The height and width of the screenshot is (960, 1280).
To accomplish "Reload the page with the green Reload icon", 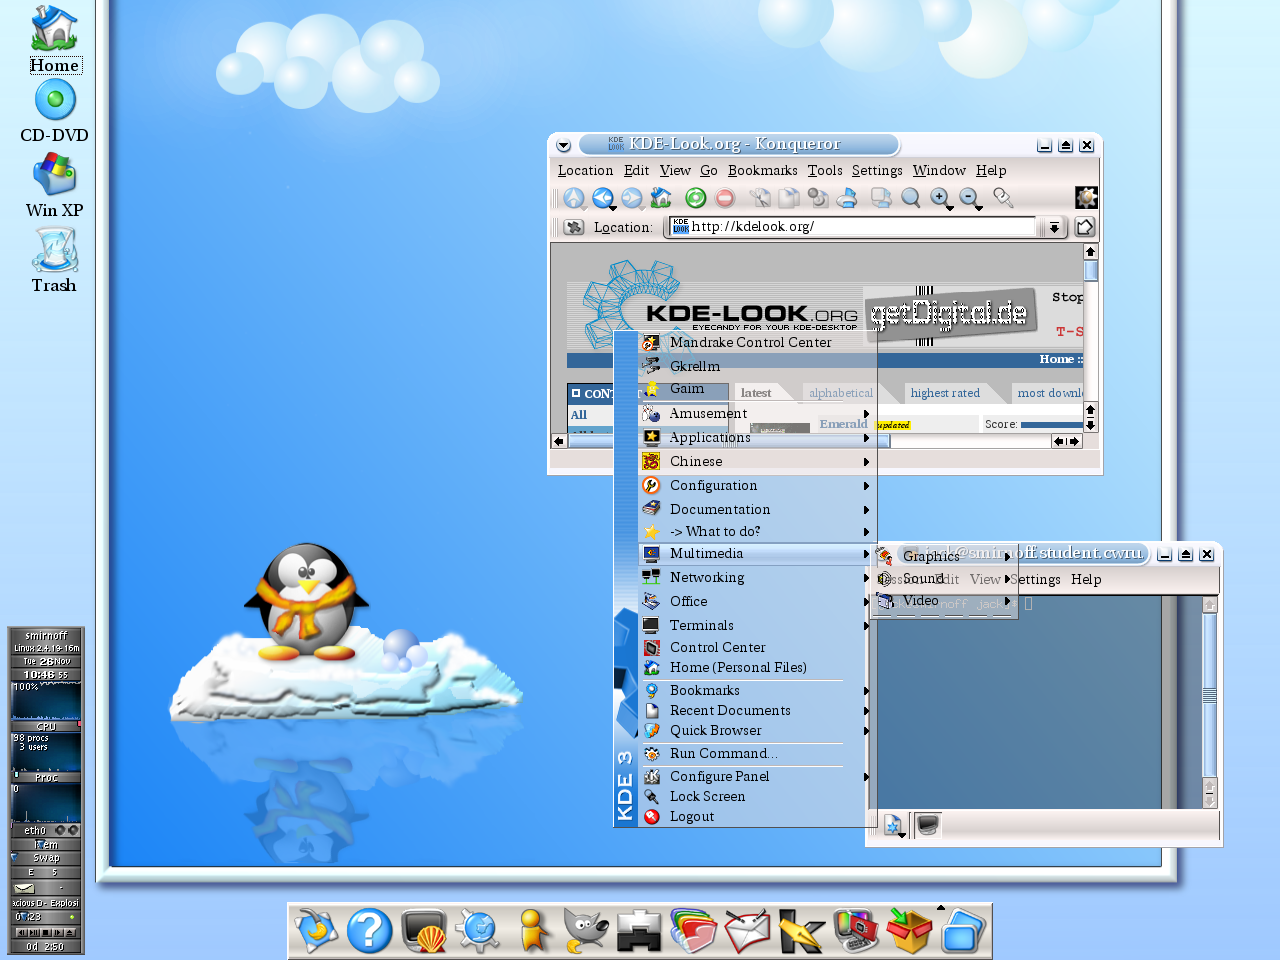I will click(x=695, y=198).
